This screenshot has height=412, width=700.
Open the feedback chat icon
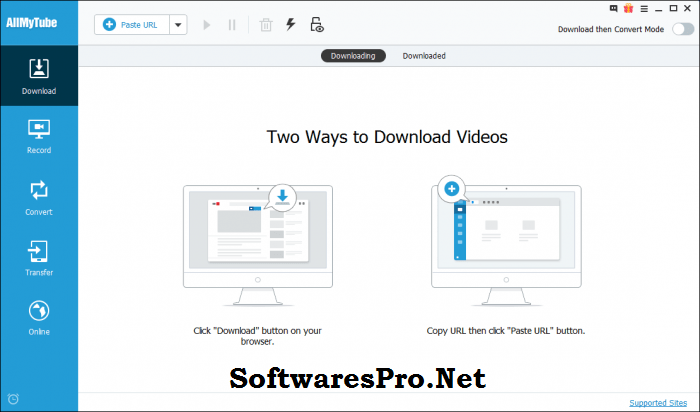[x=613, y=8]
